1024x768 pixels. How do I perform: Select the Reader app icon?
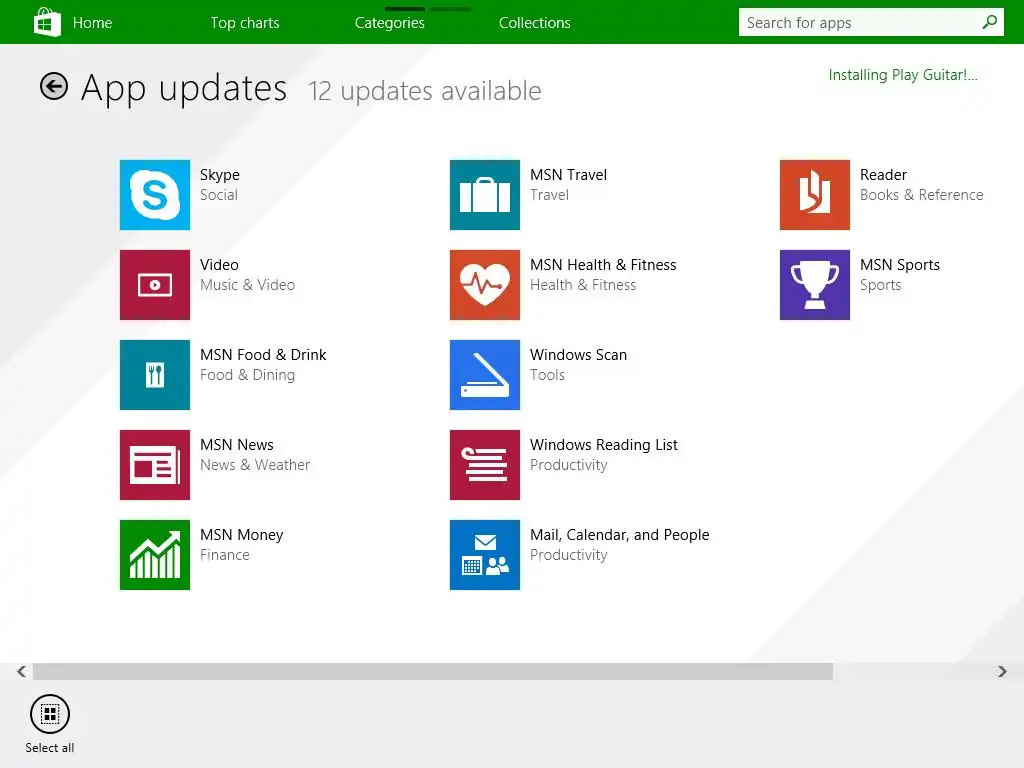click(x=814, y=195)
